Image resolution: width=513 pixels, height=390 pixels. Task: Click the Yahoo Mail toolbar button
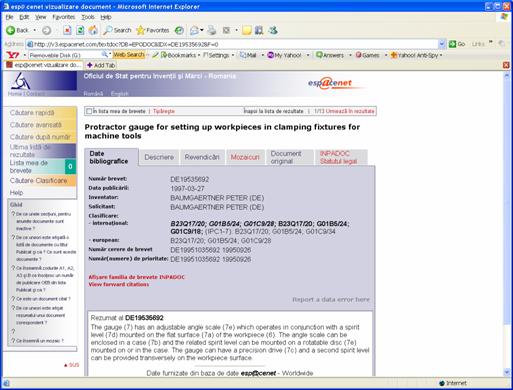[248, 55]
